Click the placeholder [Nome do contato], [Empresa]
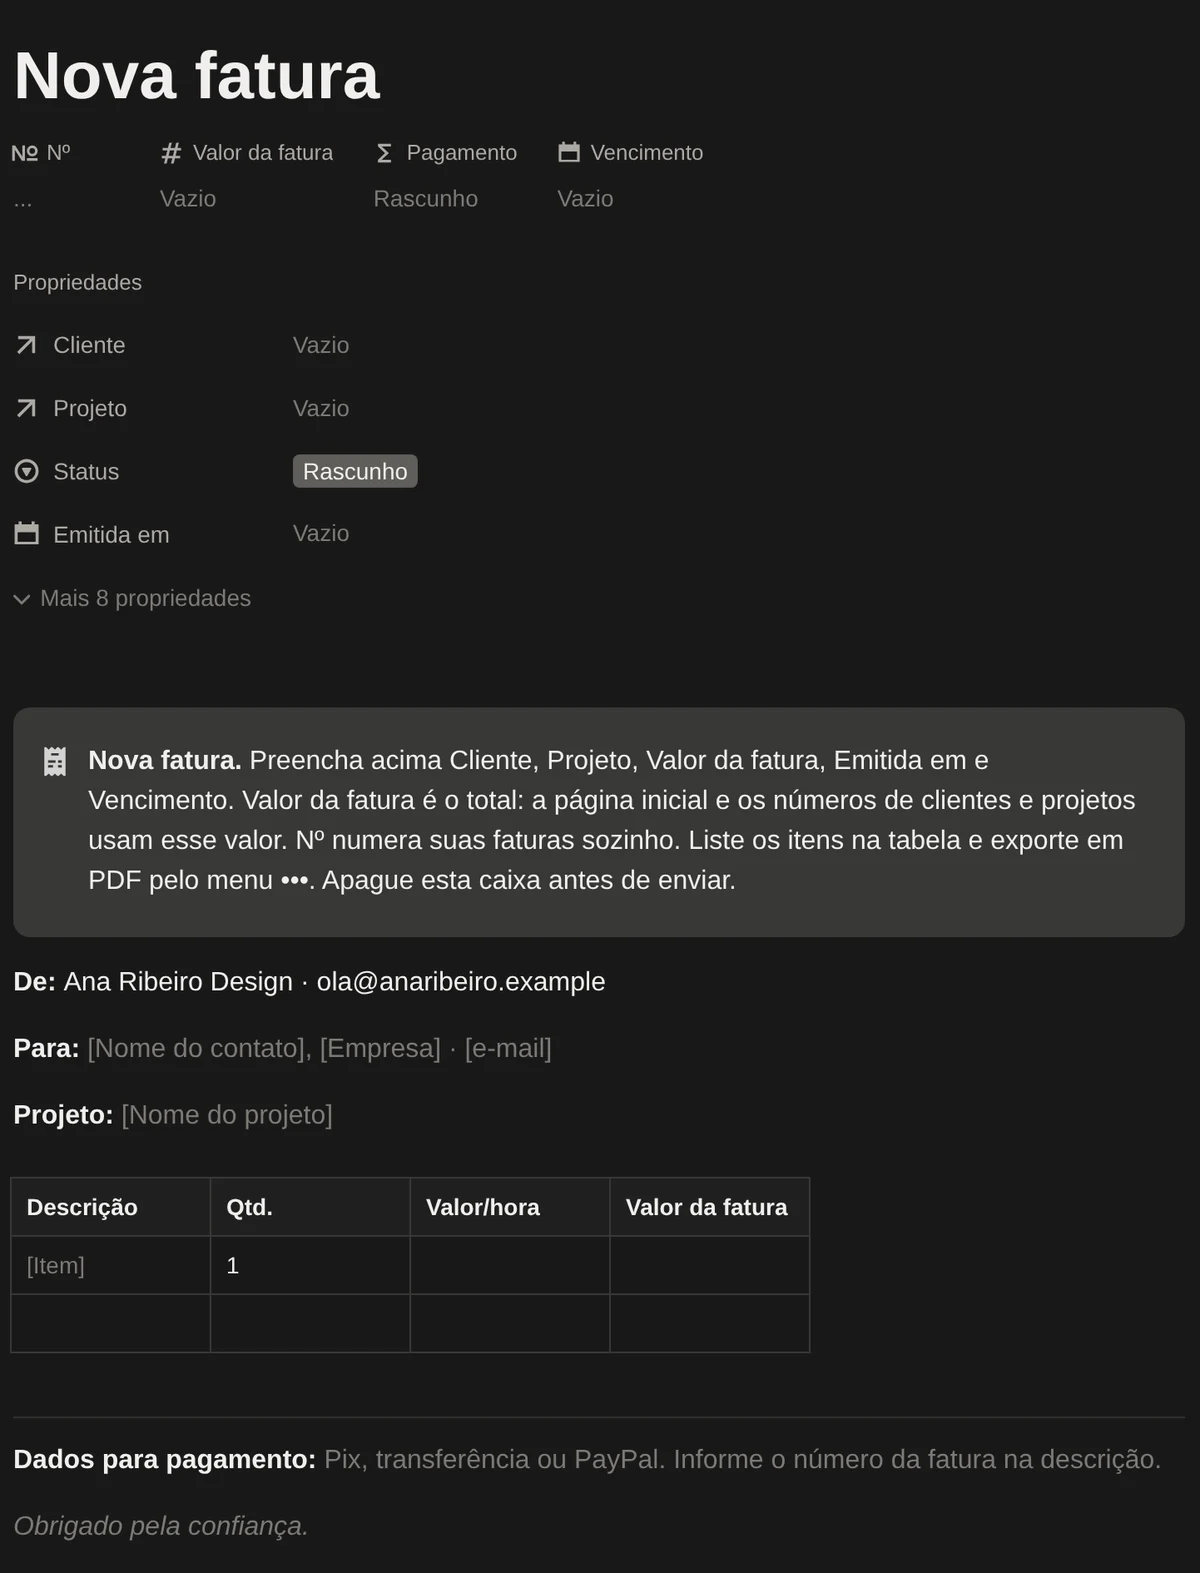This screenshot has width=1200, height=1573. pyautogui.click(x=264, y=1048)
